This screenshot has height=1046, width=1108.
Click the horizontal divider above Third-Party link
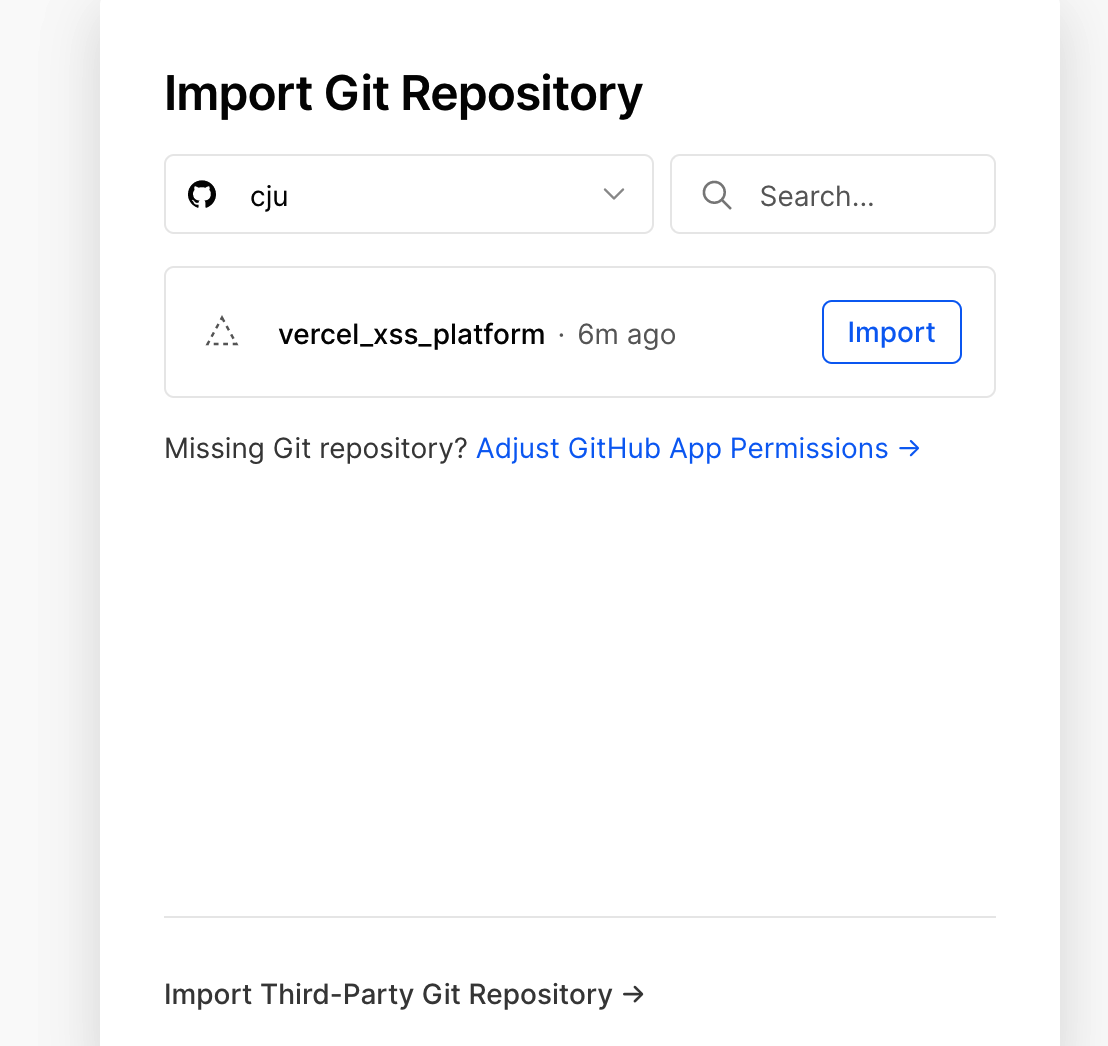580,917
